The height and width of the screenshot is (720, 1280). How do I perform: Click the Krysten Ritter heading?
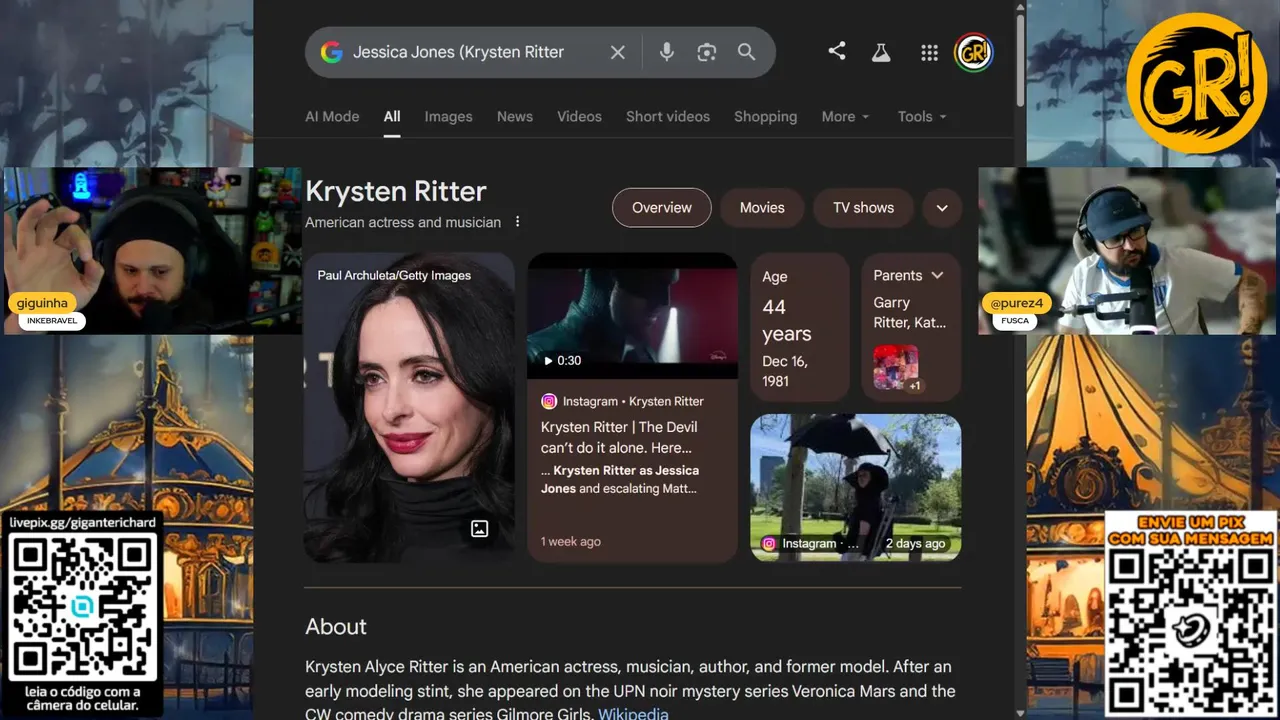[x=396, y=191]
